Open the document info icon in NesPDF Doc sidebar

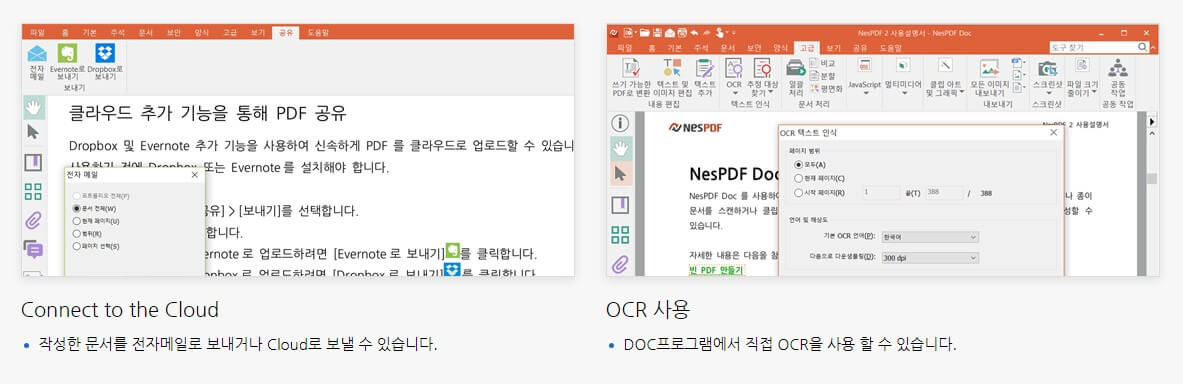click(x=620, y=123)
